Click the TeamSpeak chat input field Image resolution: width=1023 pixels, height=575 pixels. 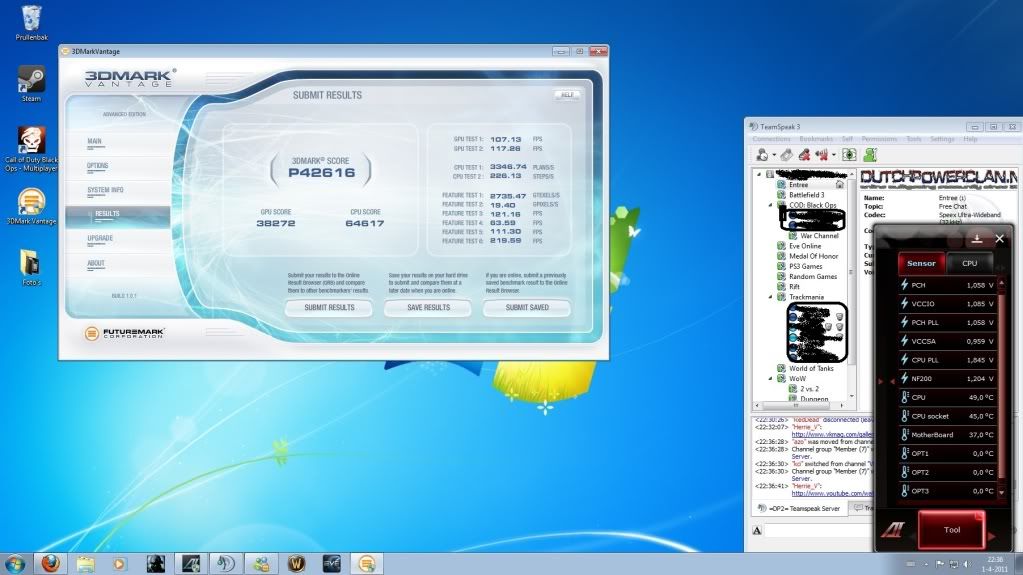coord(819,530)
